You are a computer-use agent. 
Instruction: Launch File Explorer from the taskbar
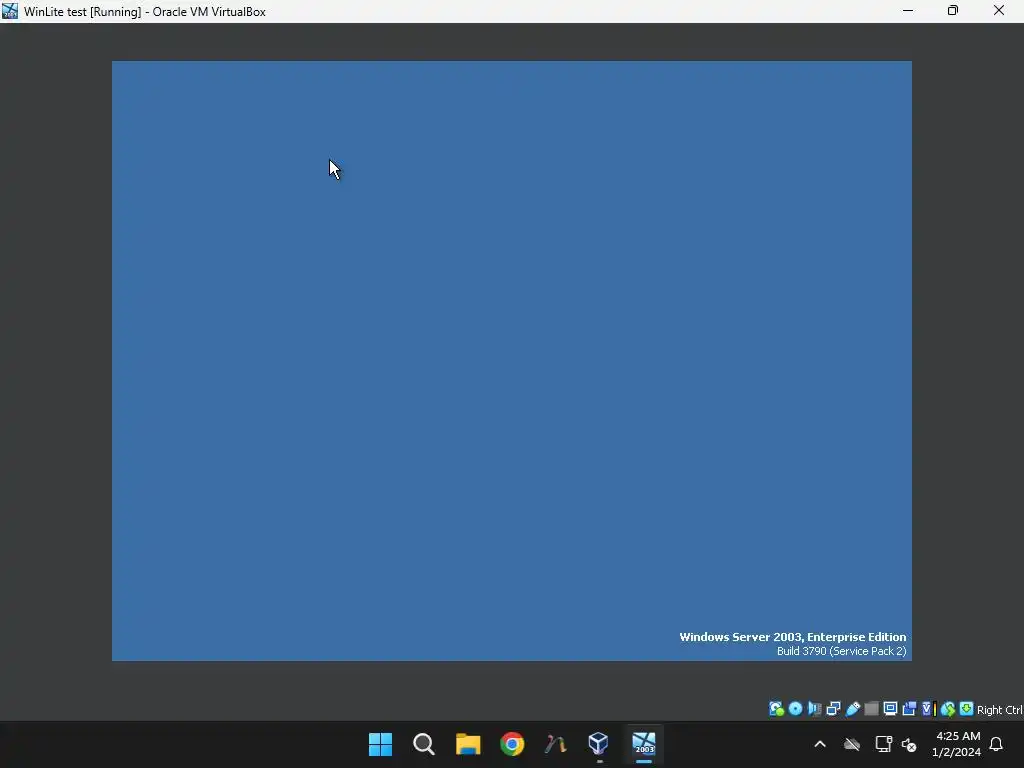coord(468,744)
